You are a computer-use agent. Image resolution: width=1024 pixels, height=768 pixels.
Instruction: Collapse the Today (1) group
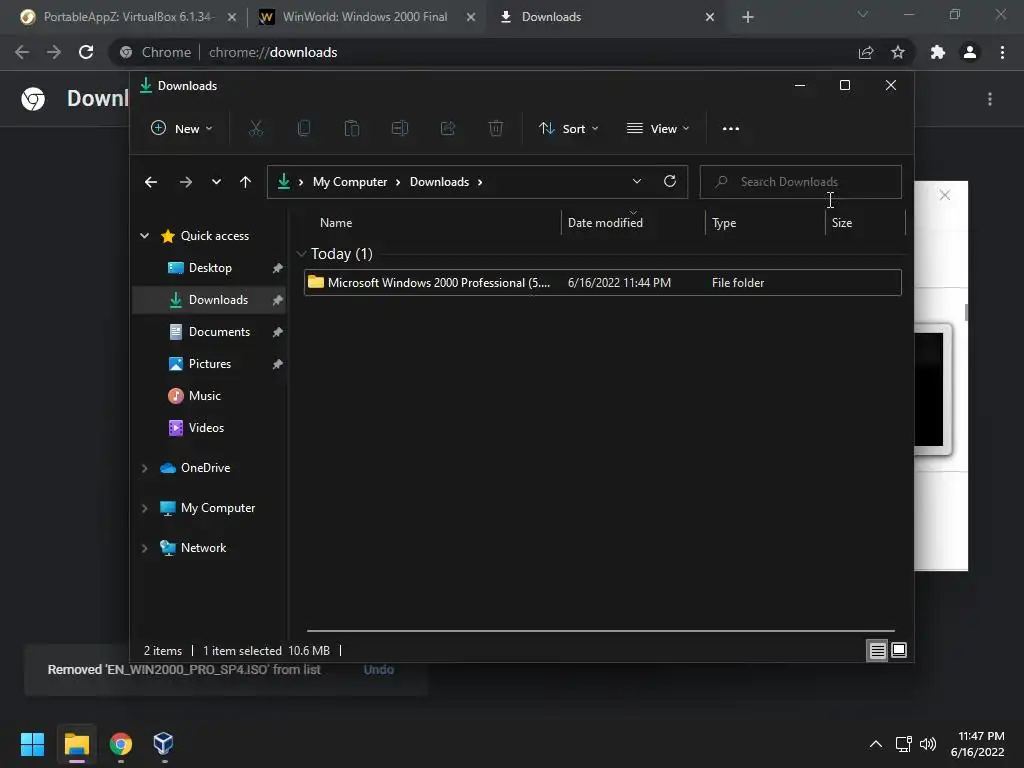tap(301, 254)
